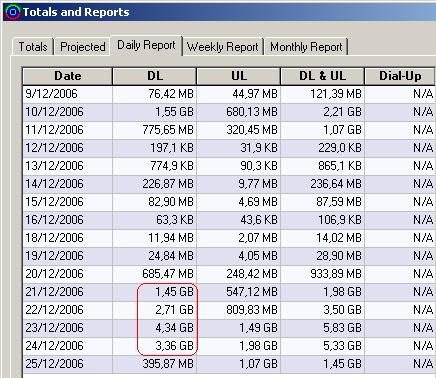Click the Totals and Reports window icon

tap(12, 12)
